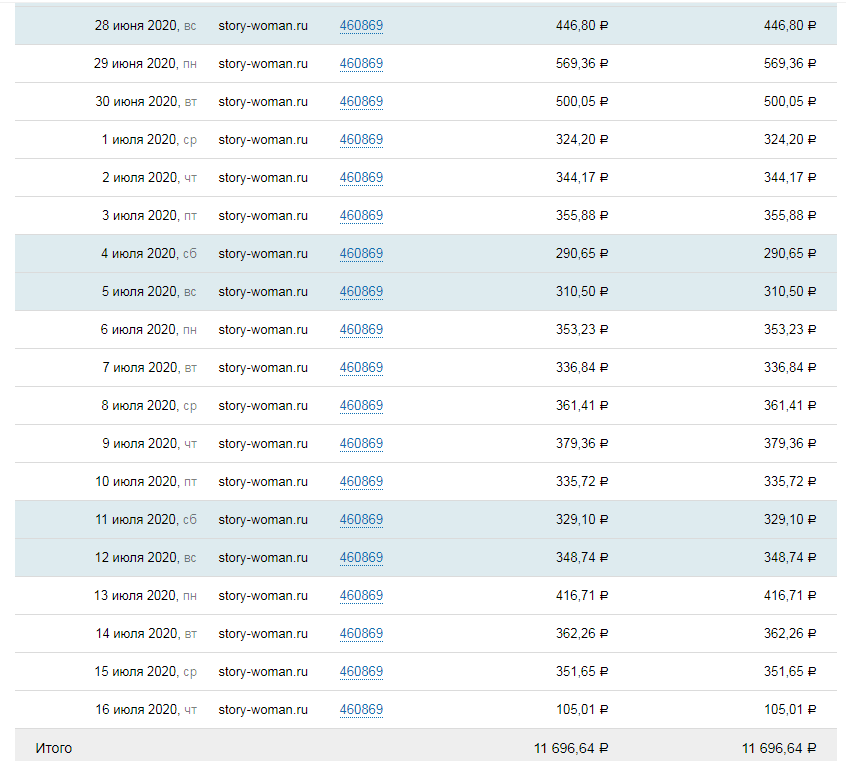Viewport: 846px width, 761px height.
Task: Click middle column total 11 696,64 ₽
Action: pyautogui.click(x=571, y=749)
